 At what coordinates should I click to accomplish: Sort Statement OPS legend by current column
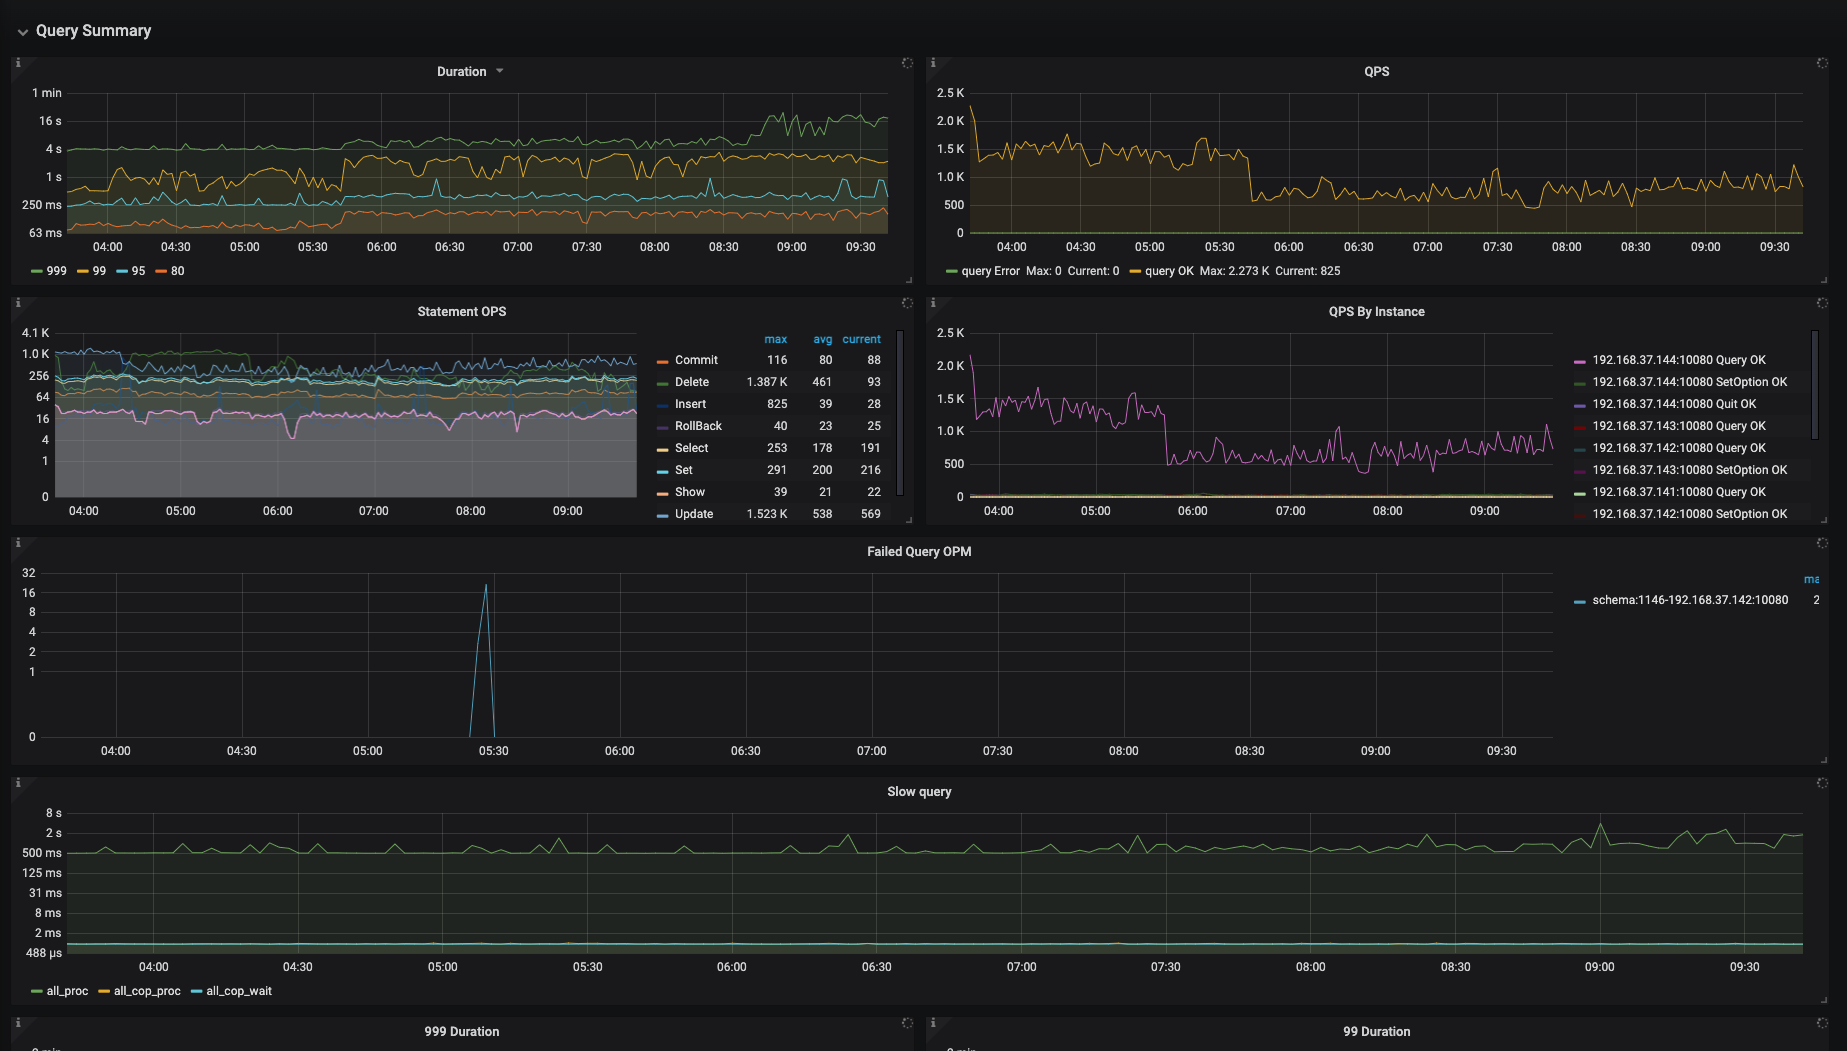860,340
